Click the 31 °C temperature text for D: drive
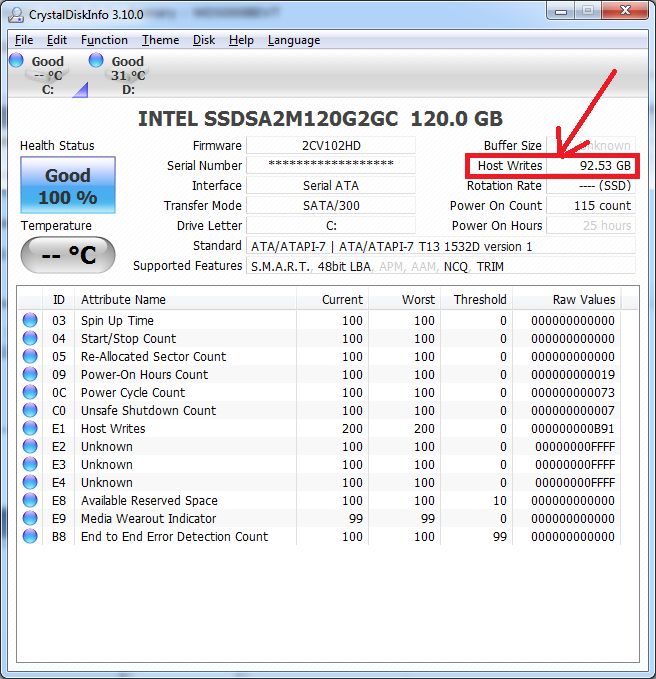The width and height of the screenshot is (656, 679). [x=128, y=76]
